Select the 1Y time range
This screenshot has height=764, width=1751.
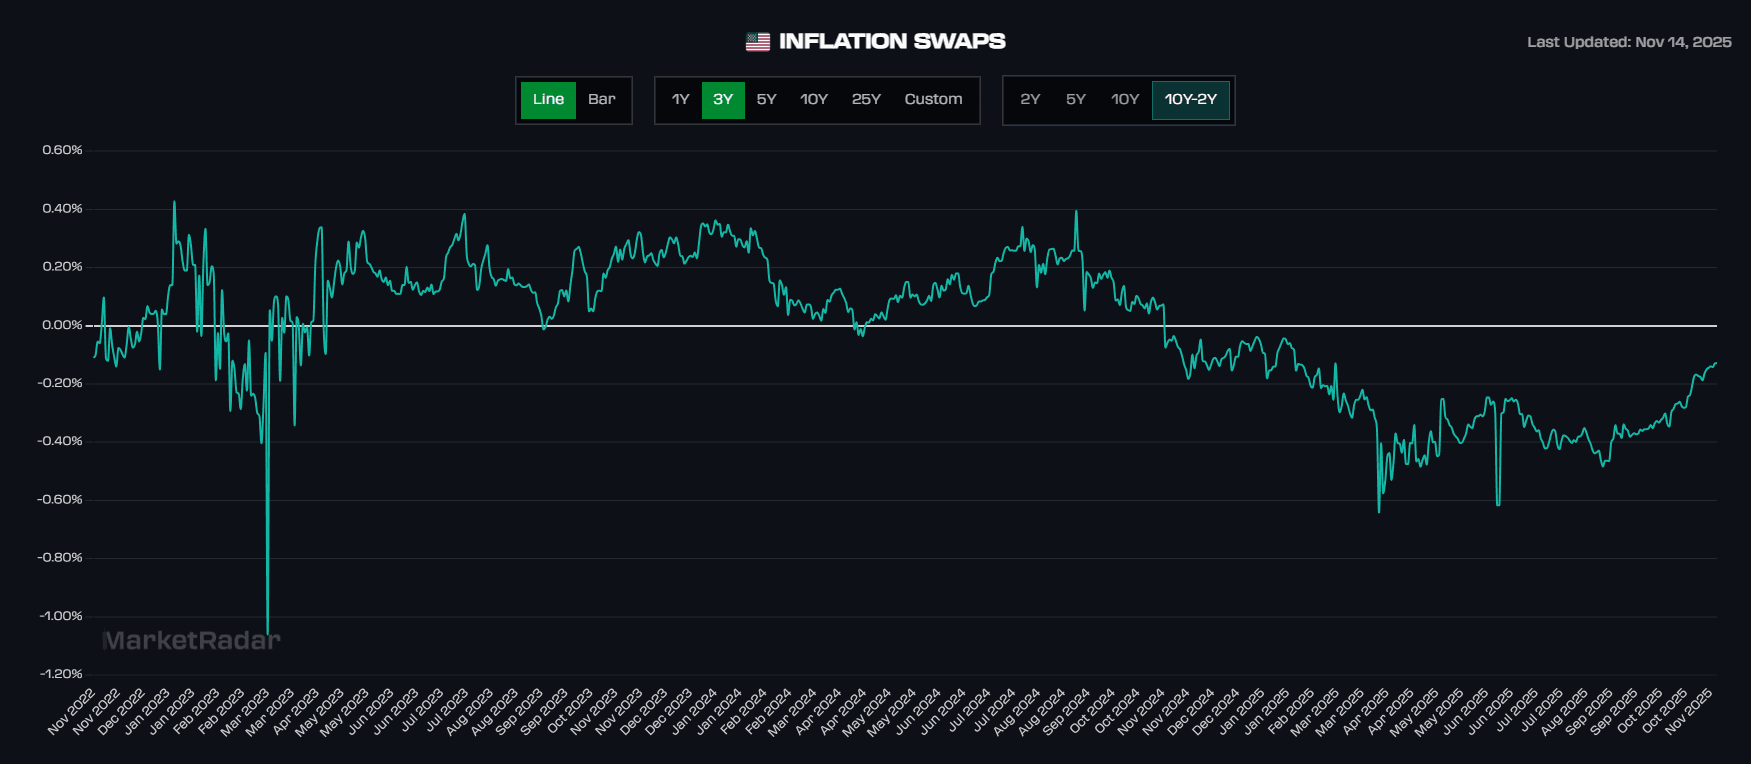[680, 100]
